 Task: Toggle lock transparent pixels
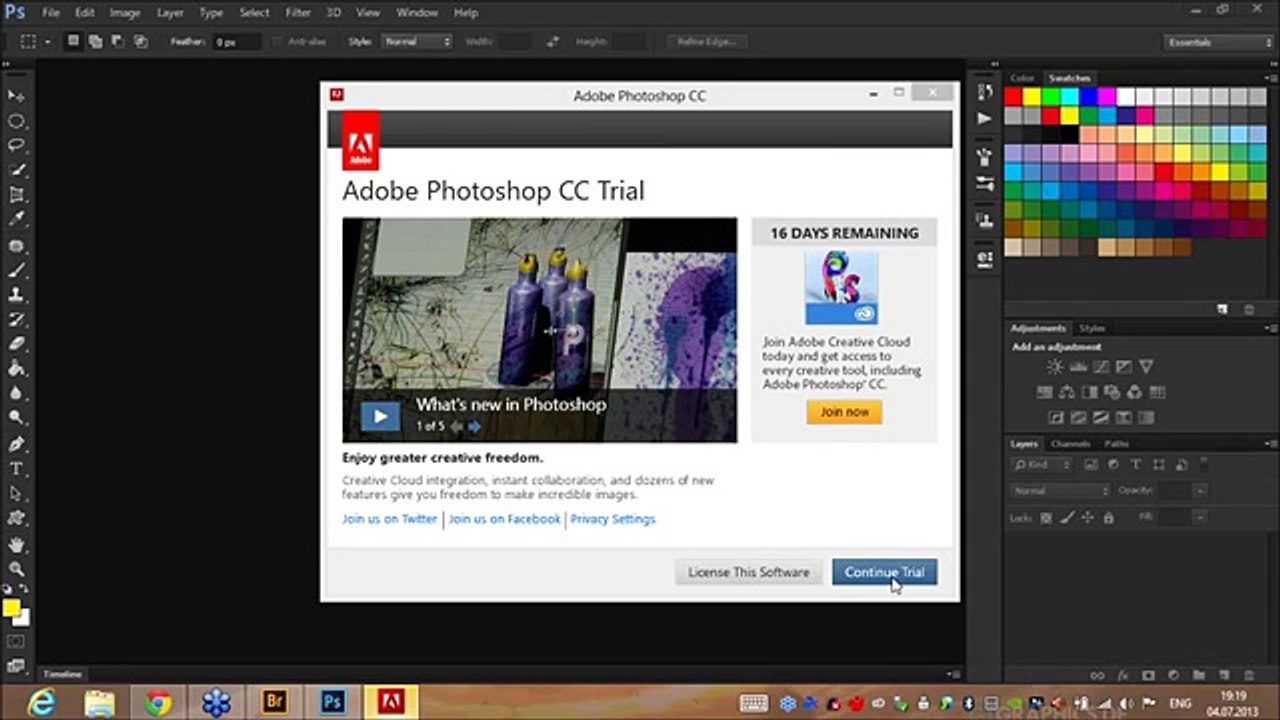[1046, 518]
